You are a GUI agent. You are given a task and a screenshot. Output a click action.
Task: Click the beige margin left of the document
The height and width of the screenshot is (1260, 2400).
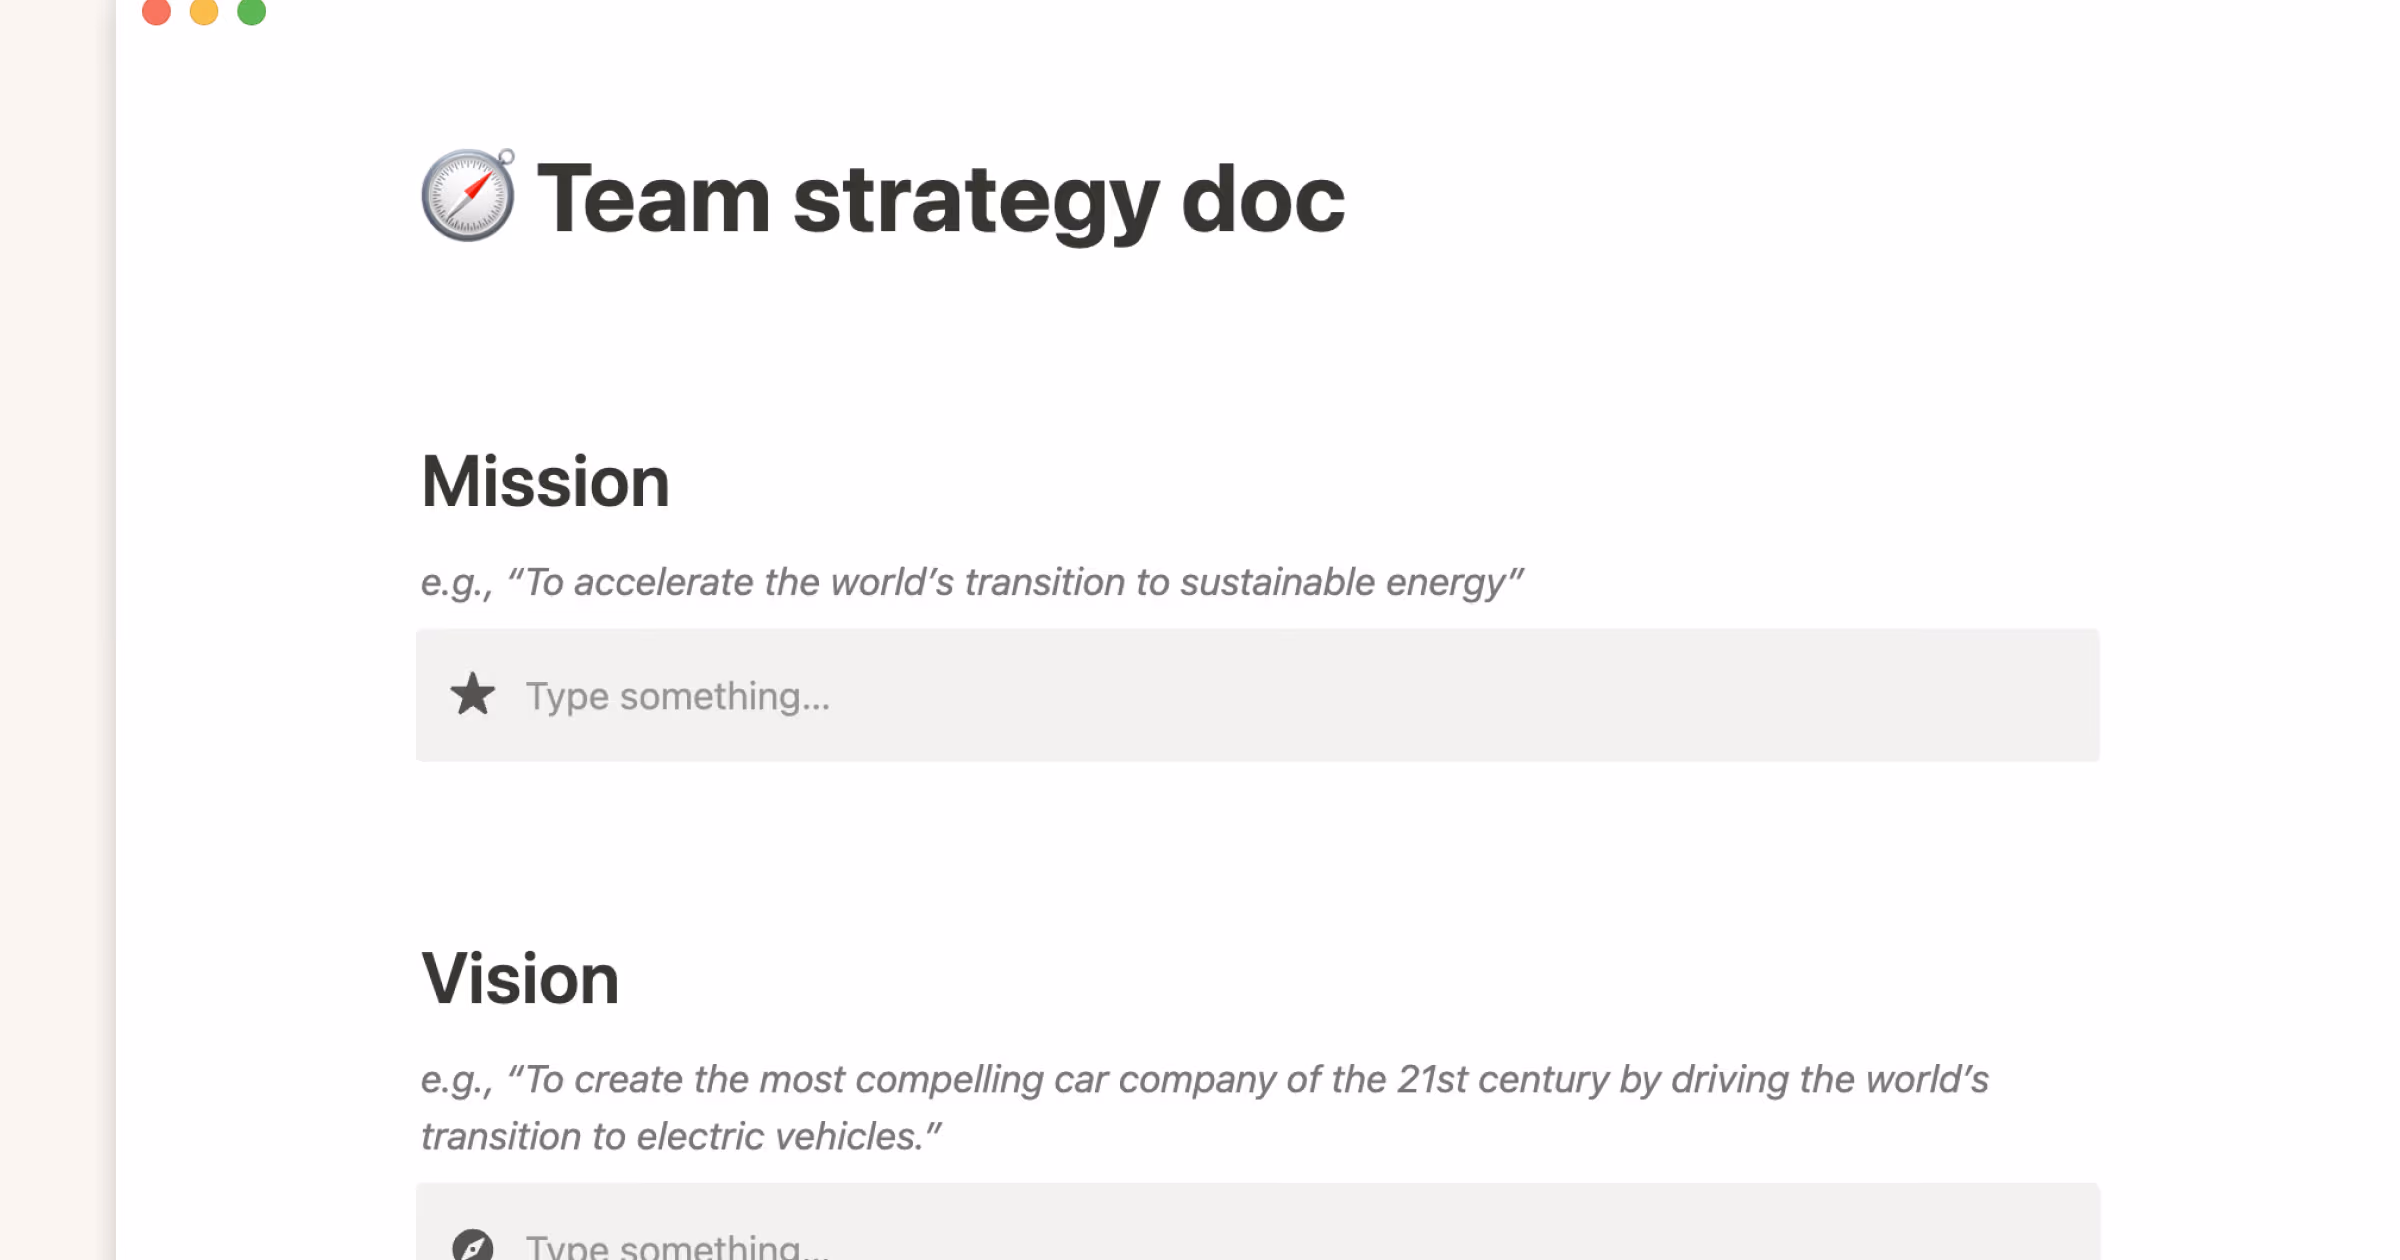coord(50,600)
